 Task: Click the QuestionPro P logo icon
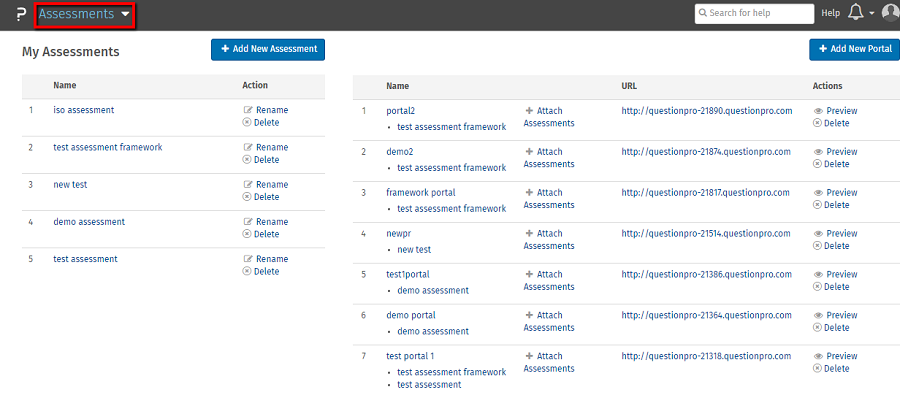point(21,14)
